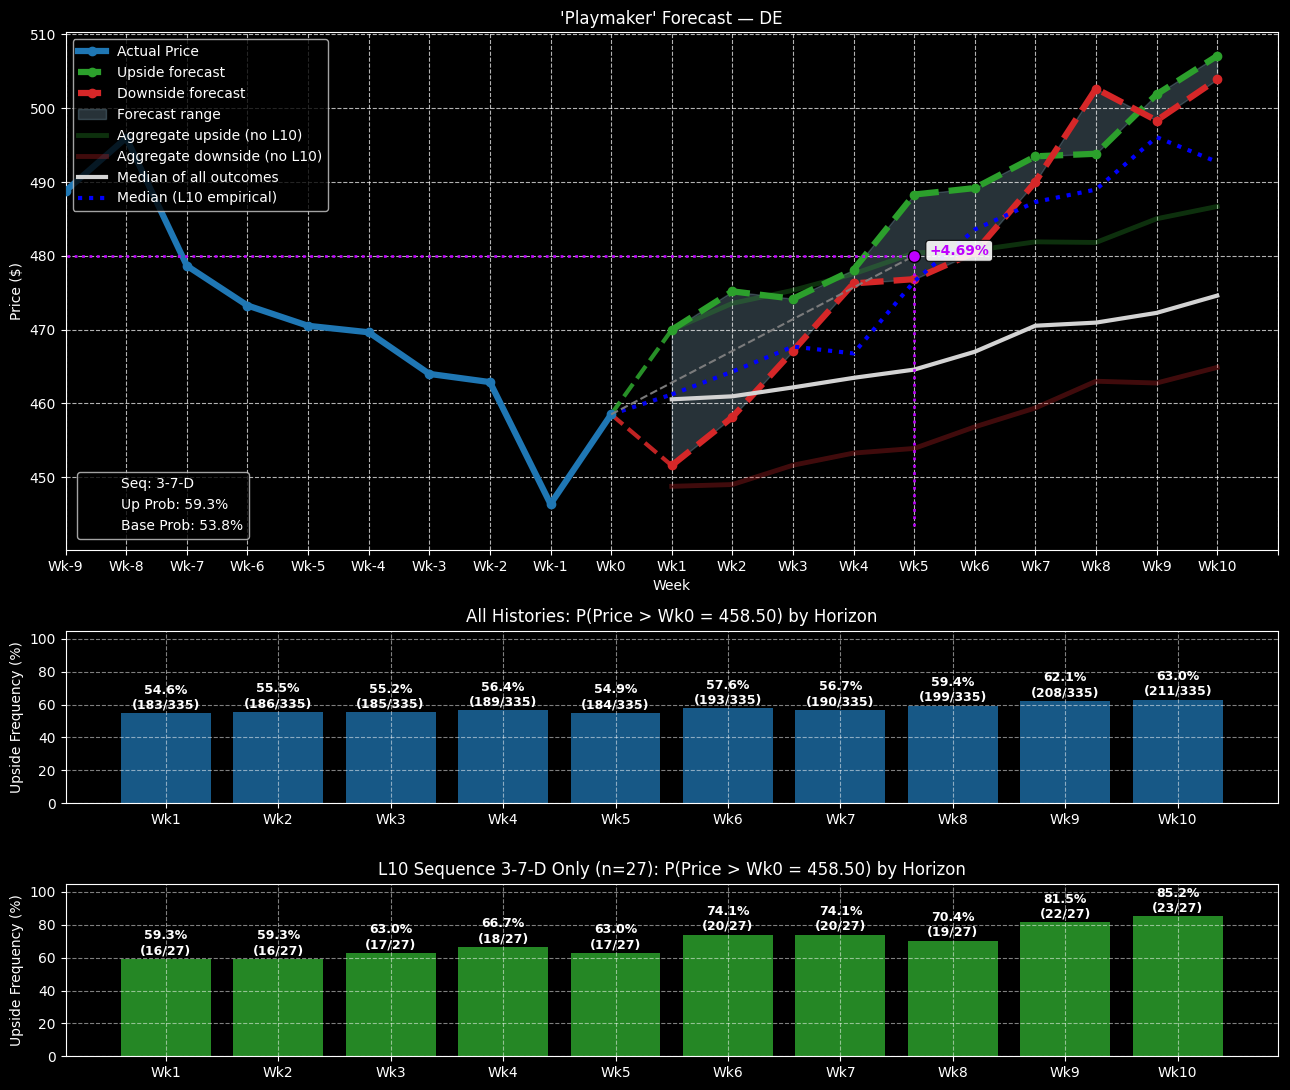This screenshot has height=1090, width=1290.
Task: Click the 74.1% (20/27) label above green Wk6 bar
Action: 728,919
